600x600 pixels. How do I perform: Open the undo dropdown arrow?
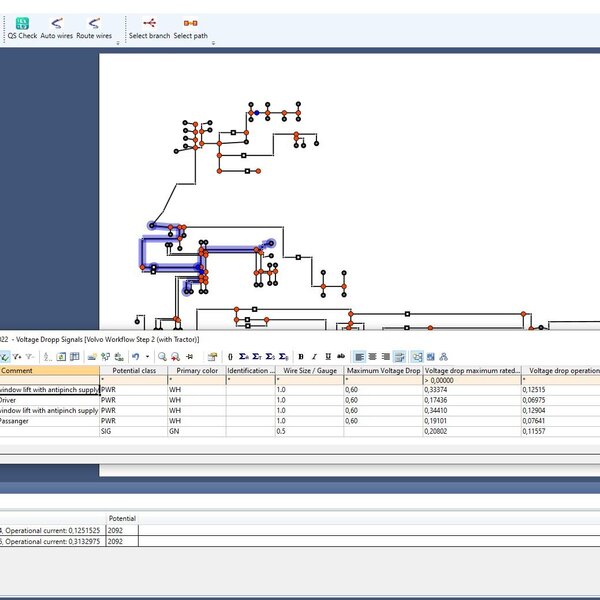pyautogui.click(x=148, y=356)
